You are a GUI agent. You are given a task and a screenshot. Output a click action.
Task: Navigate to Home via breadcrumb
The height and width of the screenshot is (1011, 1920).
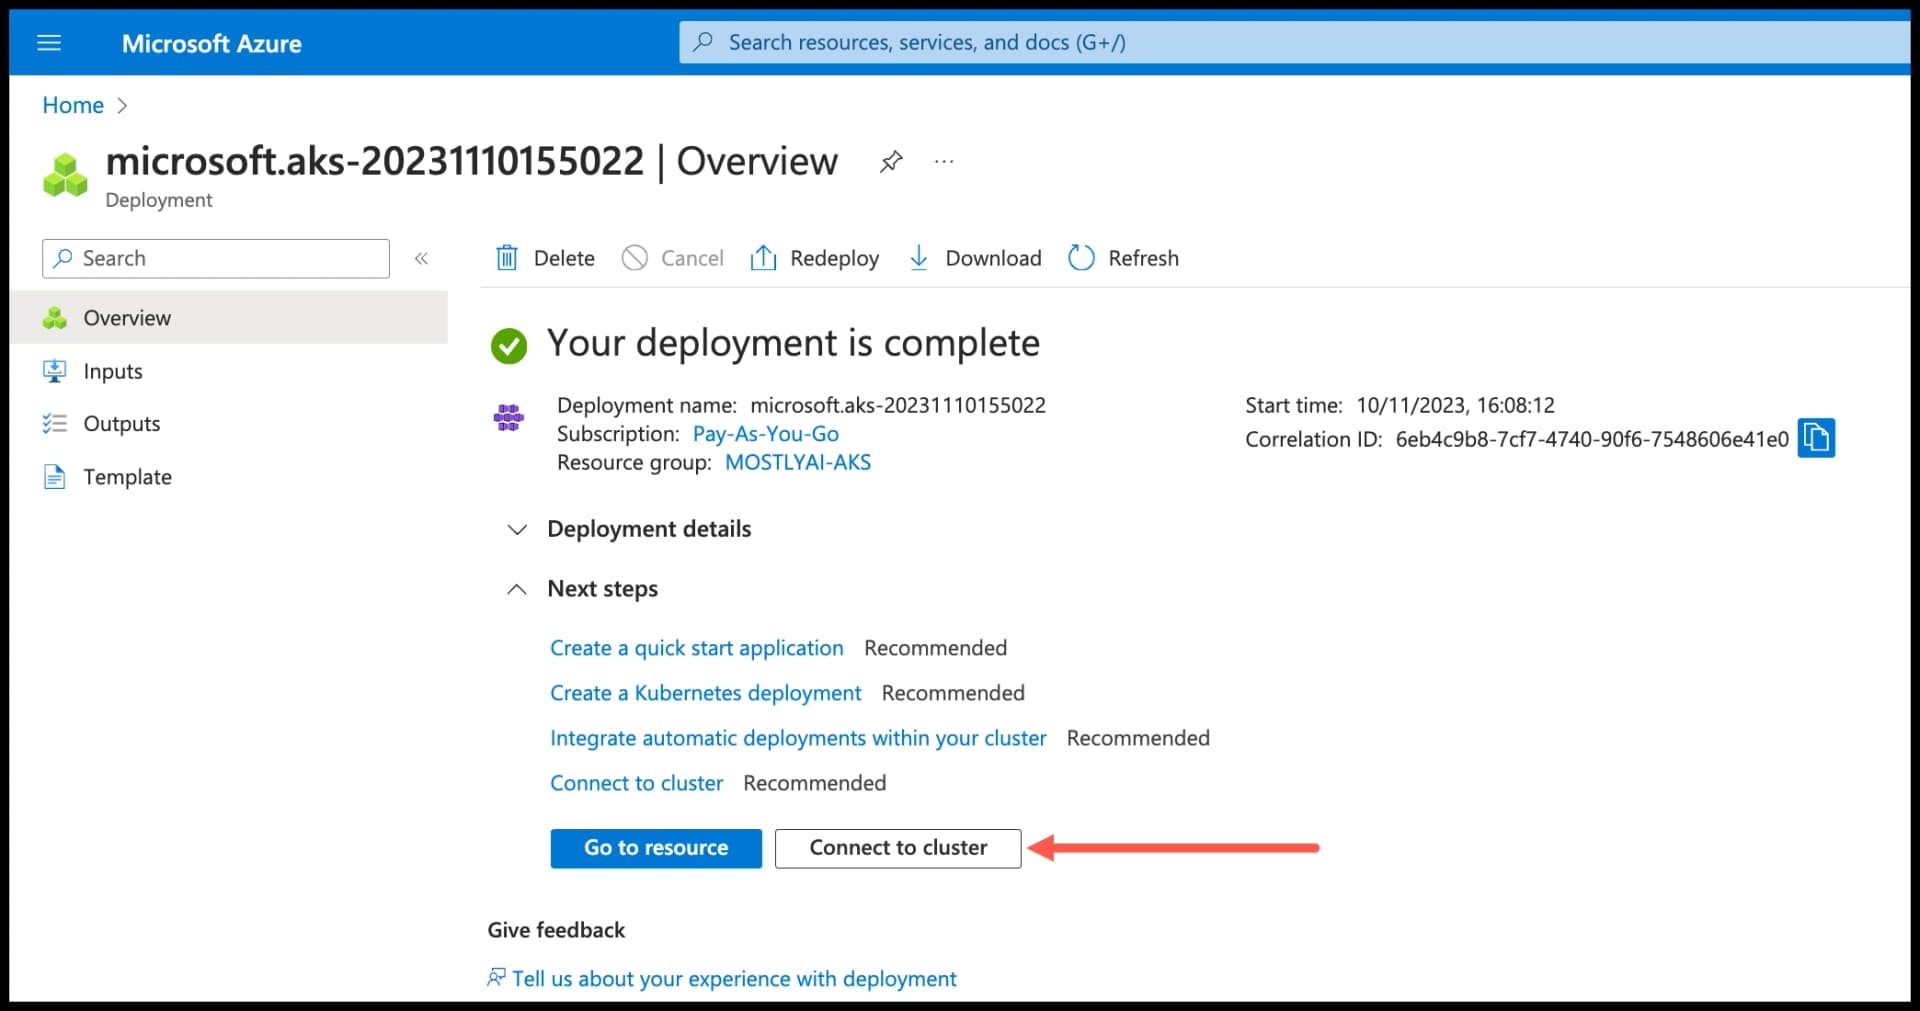pos(72,104)
